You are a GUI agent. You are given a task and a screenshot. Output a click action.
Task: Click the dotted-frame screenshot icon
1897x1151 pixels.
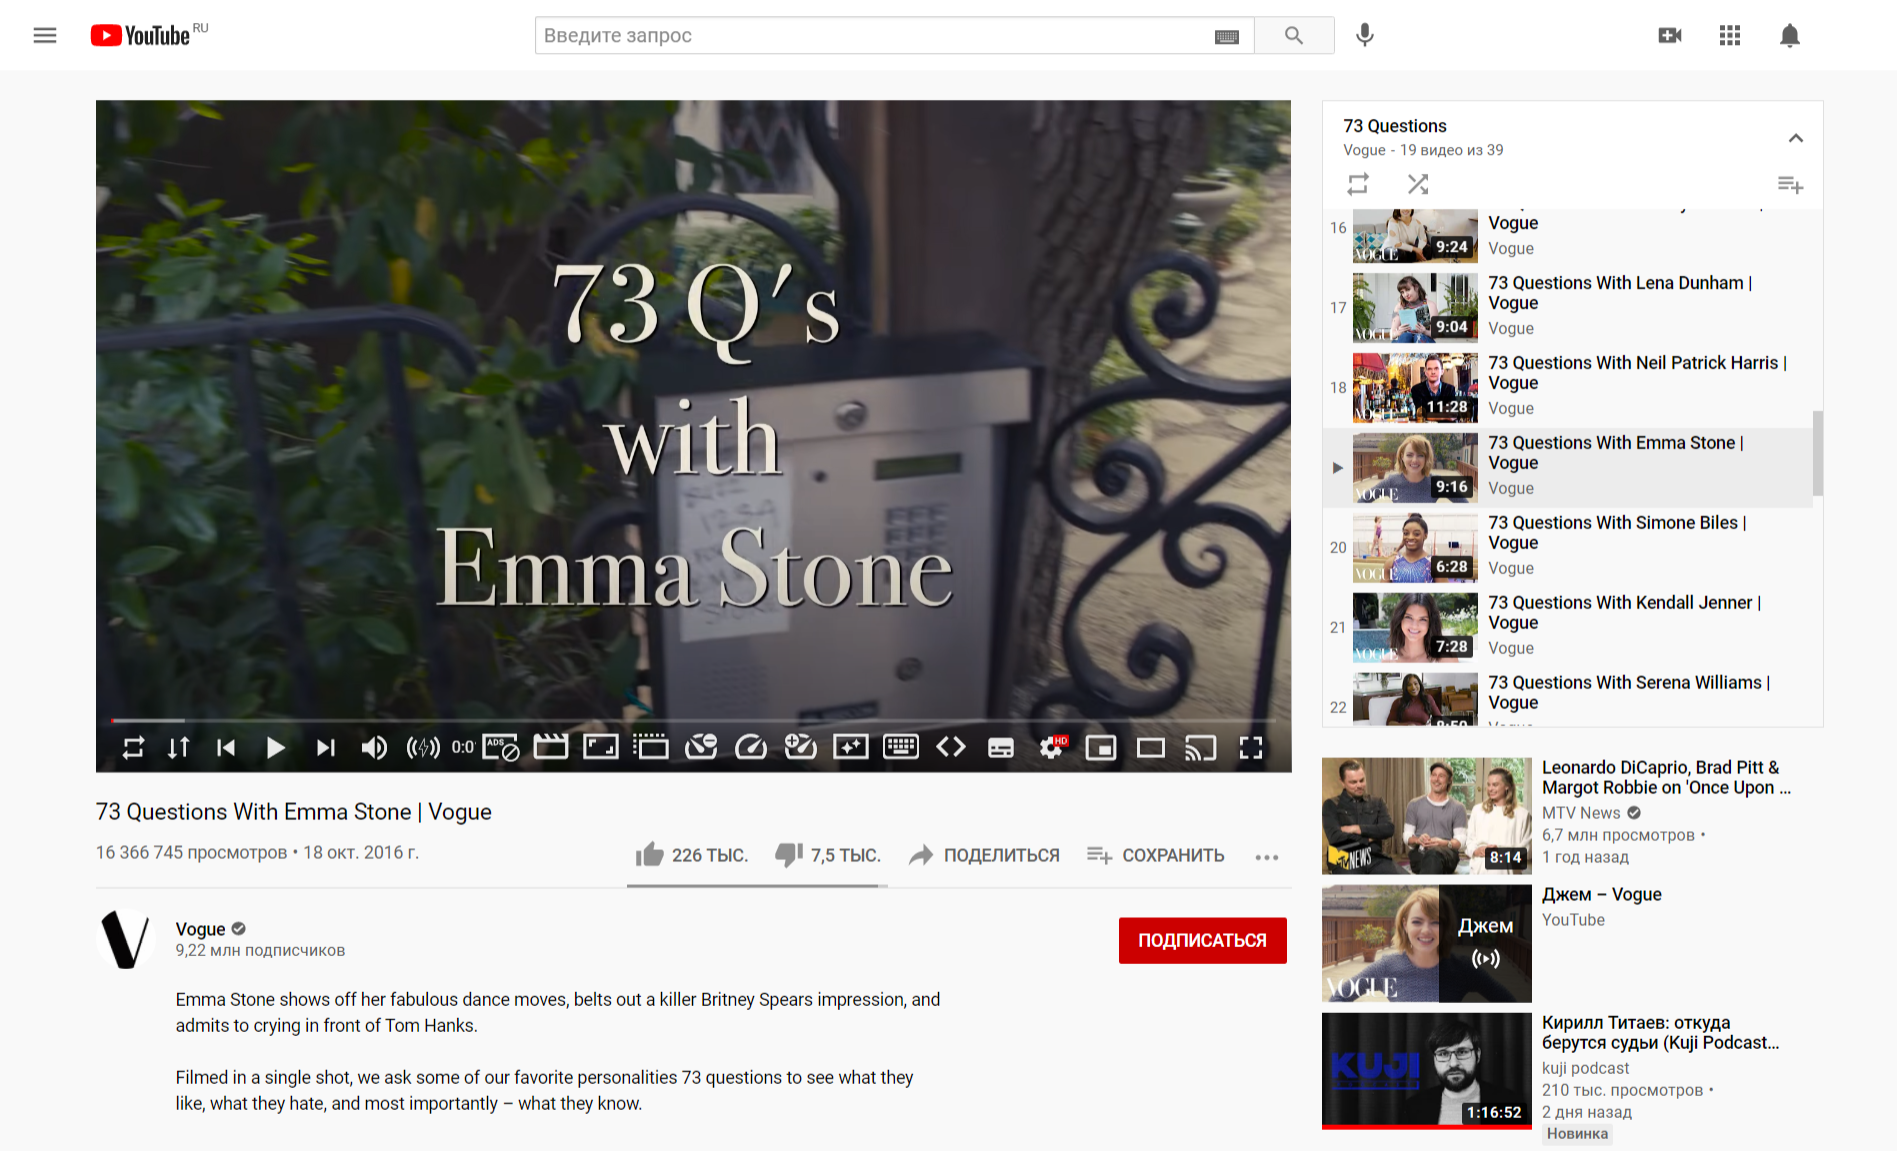click(651, 747)
